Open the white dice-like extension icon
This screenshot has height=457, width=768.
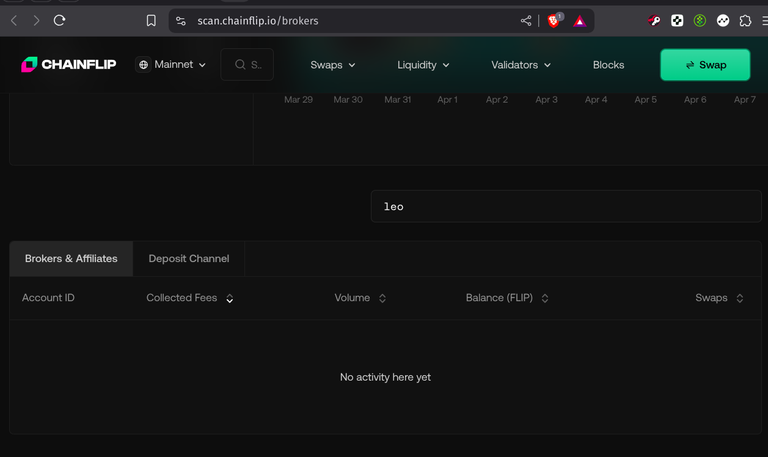pyautogui.click(x=677, y=21)
